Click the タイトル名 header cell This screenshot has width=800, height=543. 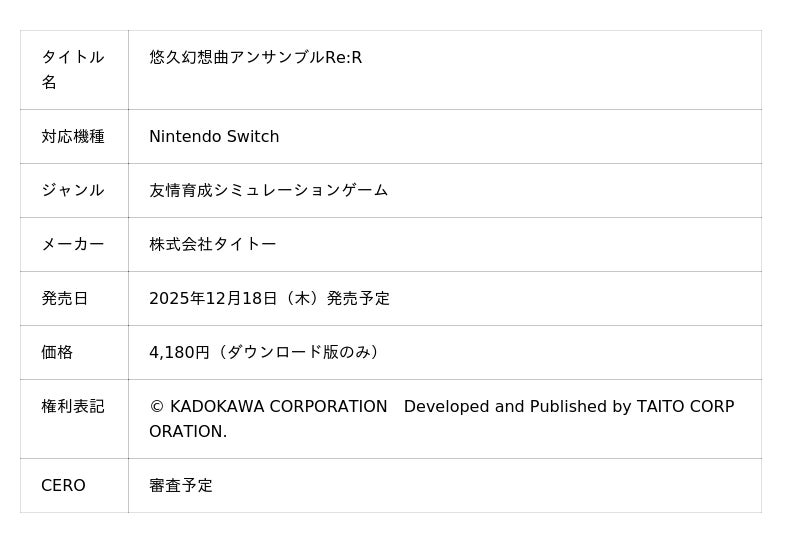tap(72, 69)
